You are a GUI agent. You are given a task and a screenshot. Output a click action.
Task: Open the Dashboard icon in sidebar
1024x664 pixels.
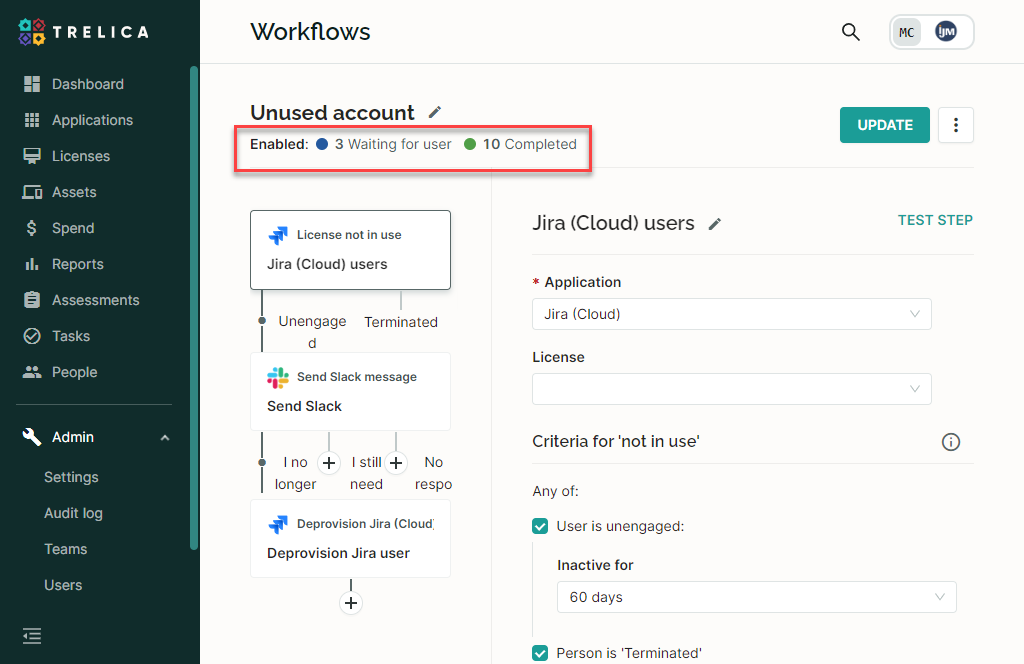[31, 84]
